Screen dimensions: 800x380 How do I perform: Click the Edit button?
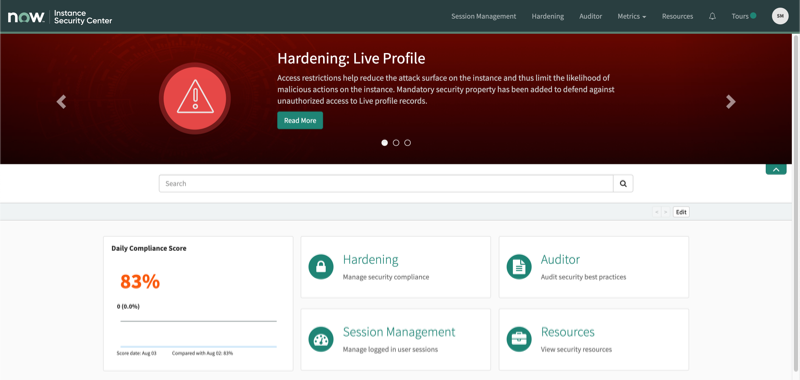click(x=681, y=212)
